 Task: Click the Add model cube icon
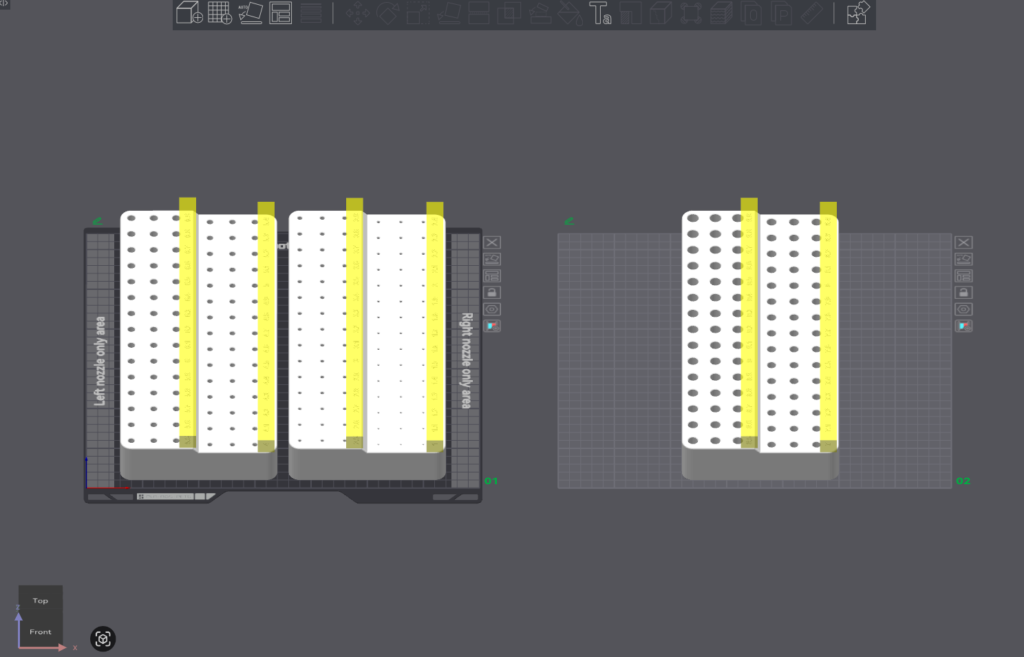[x=188, y=13]
